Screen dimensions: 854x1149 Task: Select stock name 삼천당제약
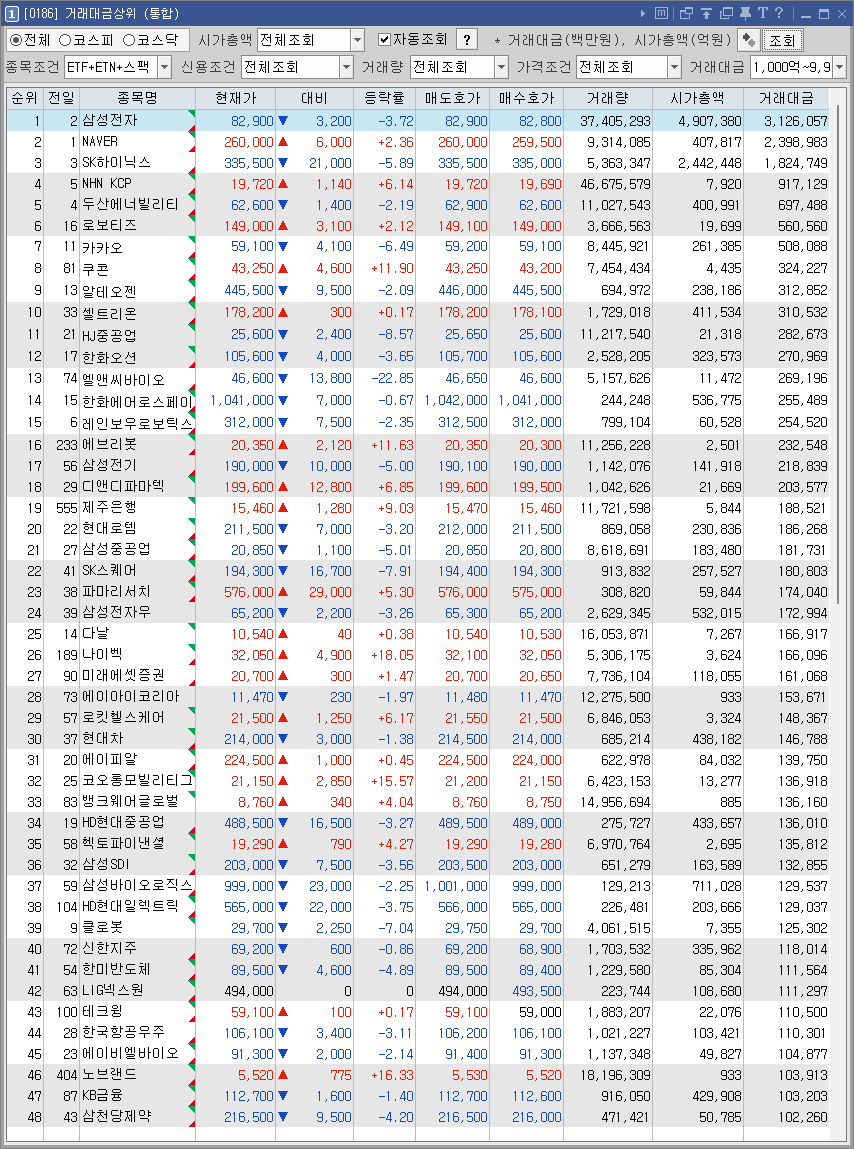[117, 1116]
